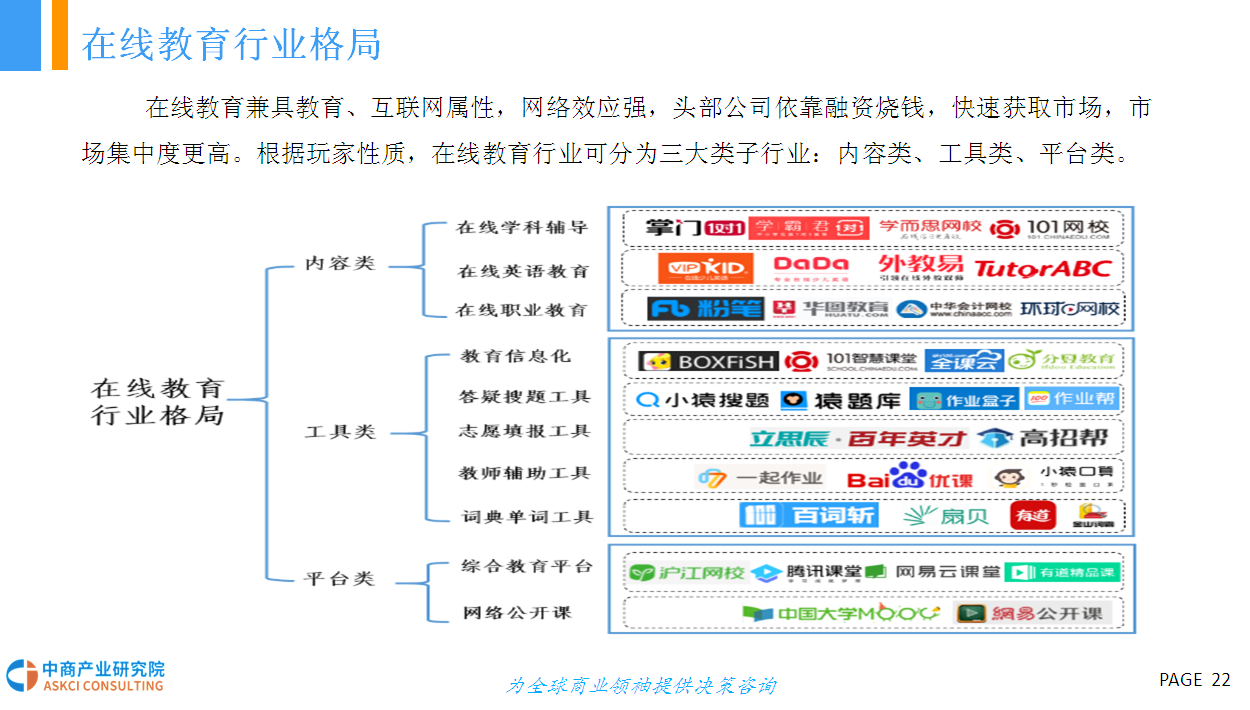Select the 内容类 branch node

click(340, 265)
